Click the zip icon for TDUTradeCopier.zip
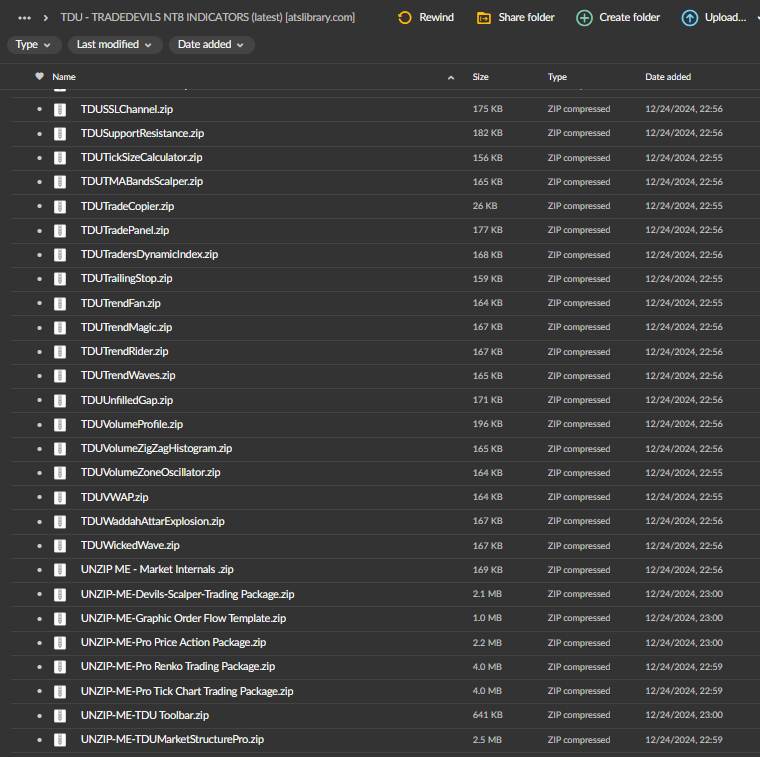760x757 pixels. 60,206
